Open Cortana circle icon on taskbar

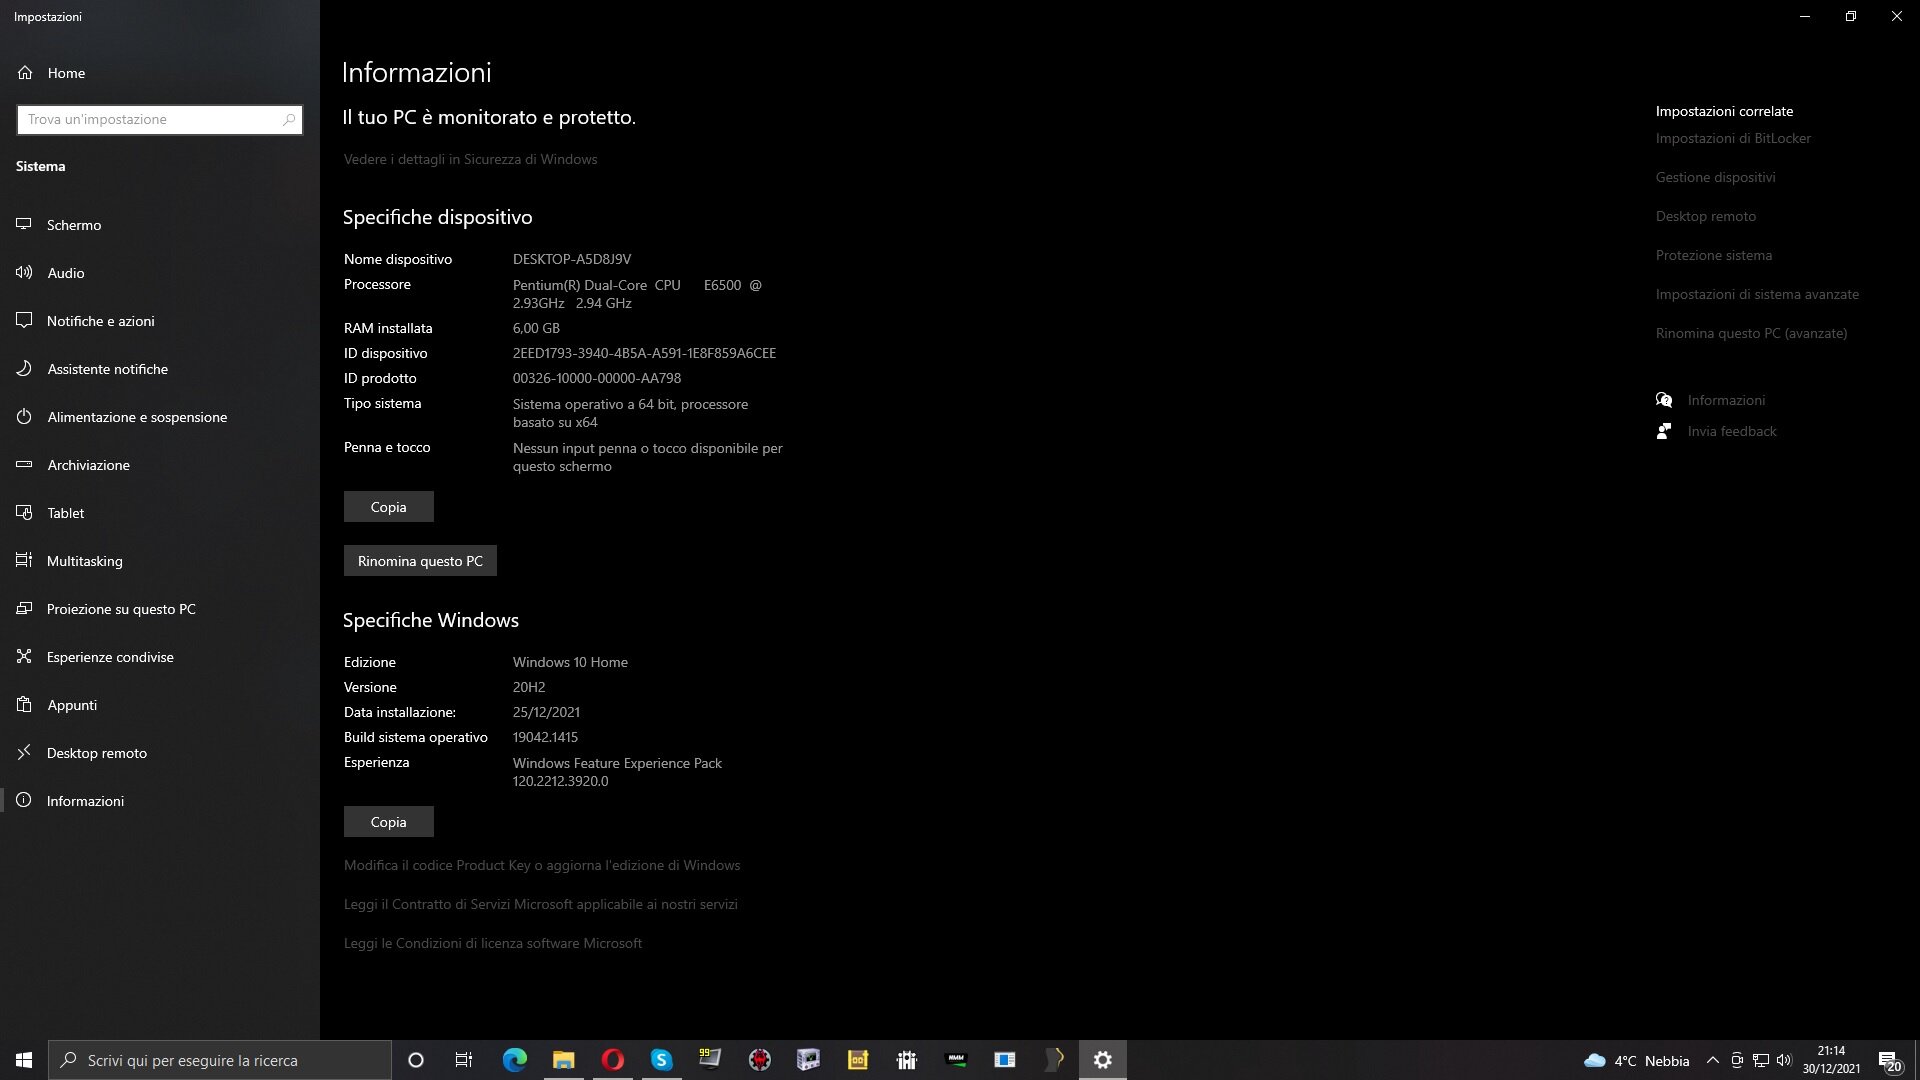pos(416,1060)
